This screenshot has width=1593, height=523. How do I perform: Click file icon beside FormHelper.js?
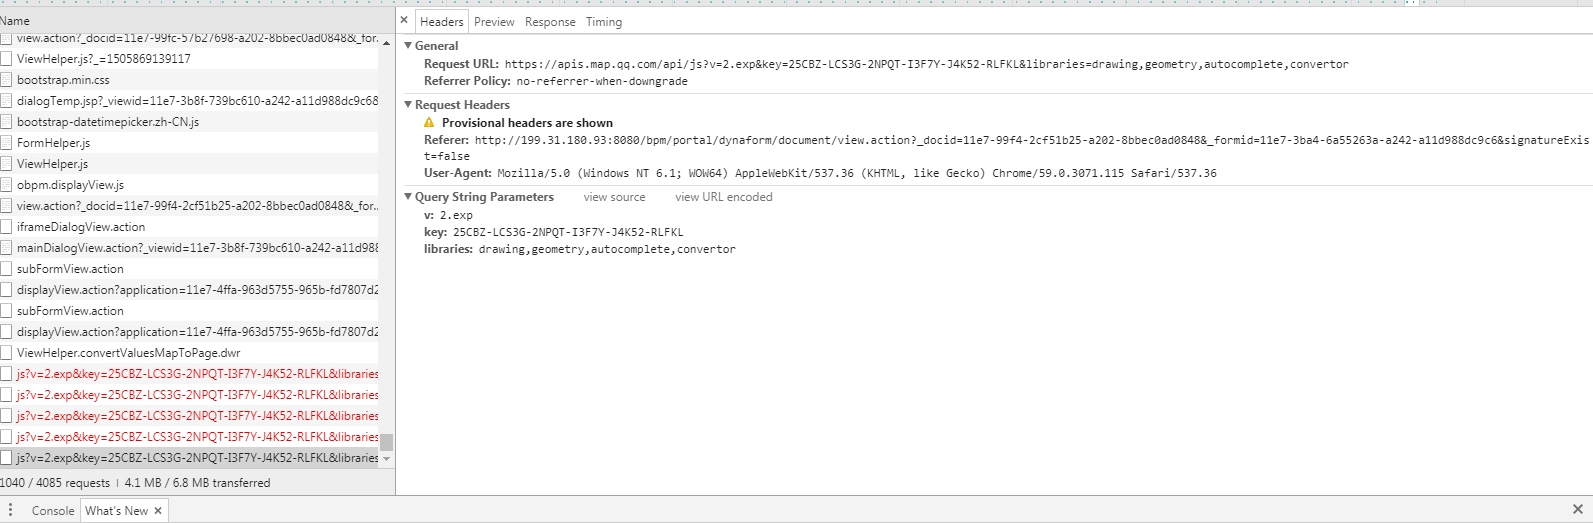[6, 143]
